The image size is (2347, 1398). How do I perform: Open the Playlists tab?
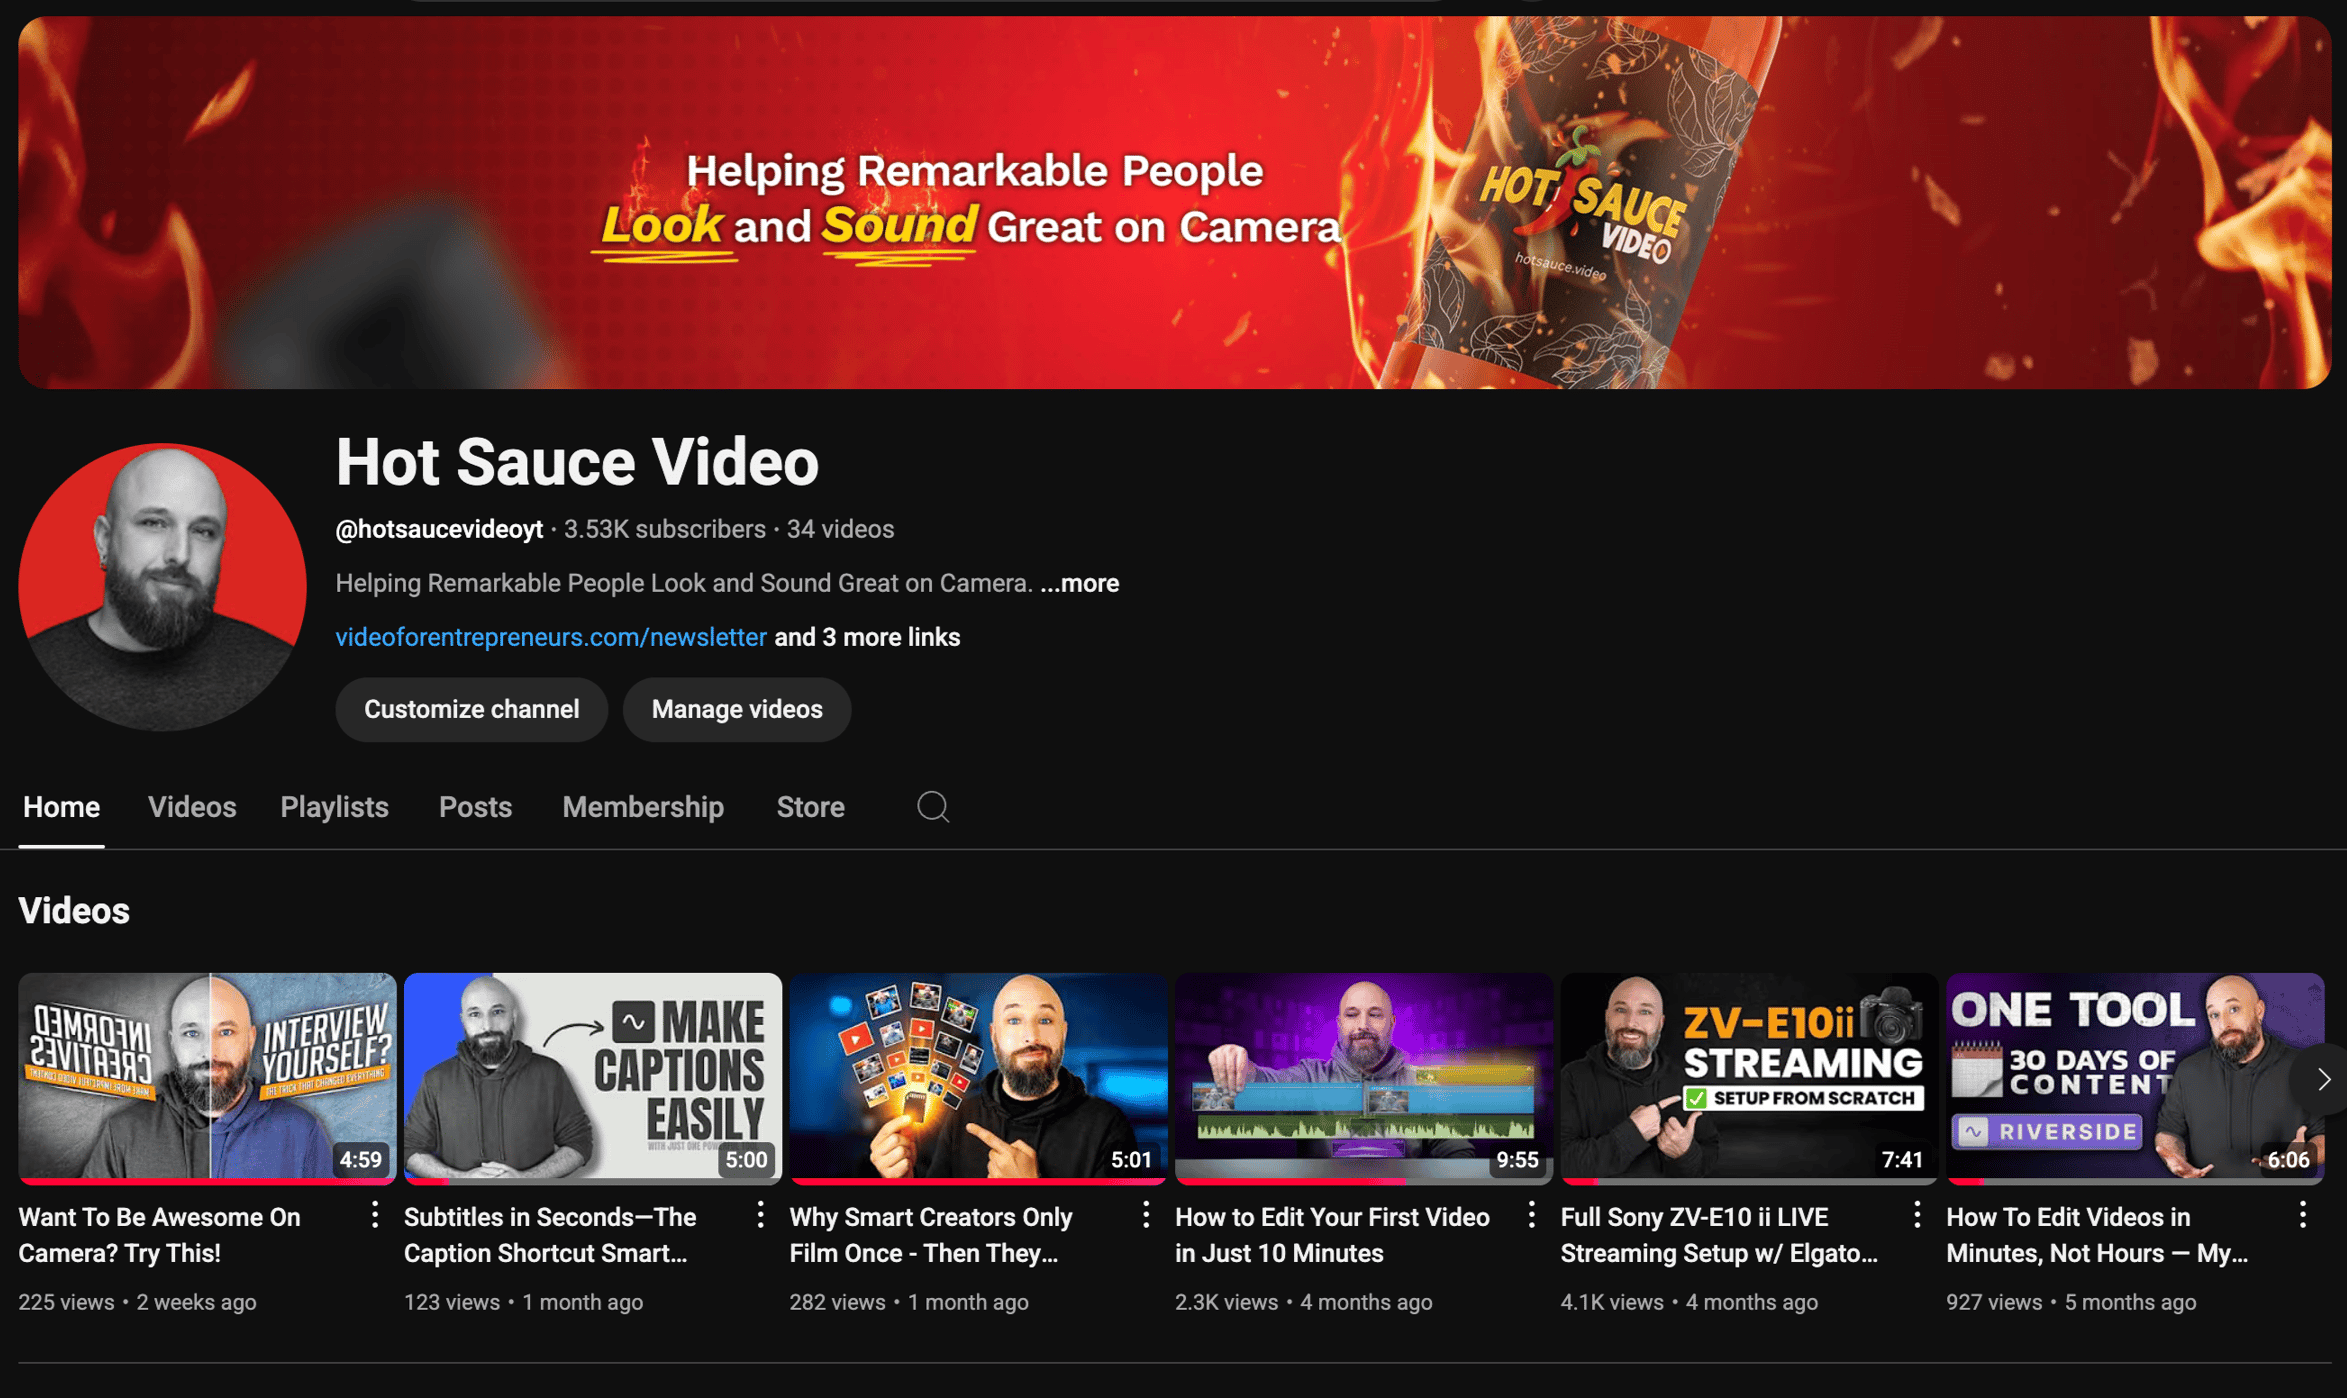[334, 807]
